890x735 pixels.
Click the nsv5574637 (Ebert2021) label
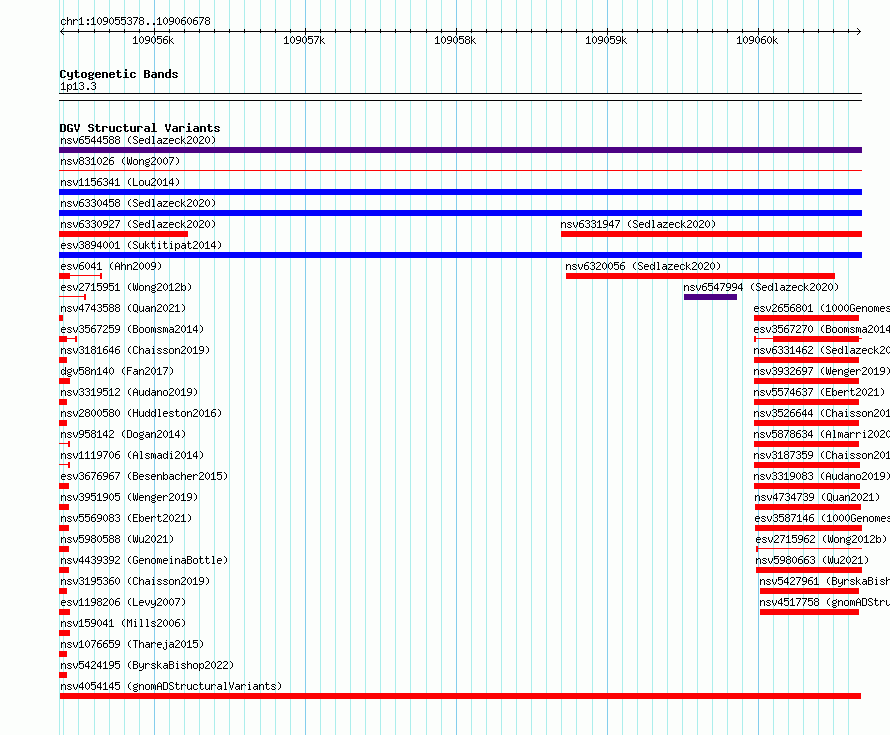(820, 392)
